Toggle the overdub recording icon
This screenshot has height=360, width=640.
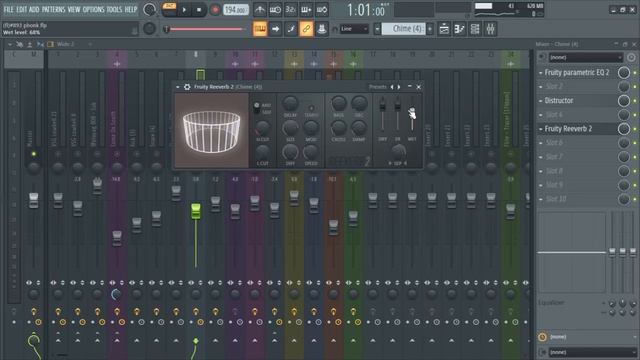306,9
